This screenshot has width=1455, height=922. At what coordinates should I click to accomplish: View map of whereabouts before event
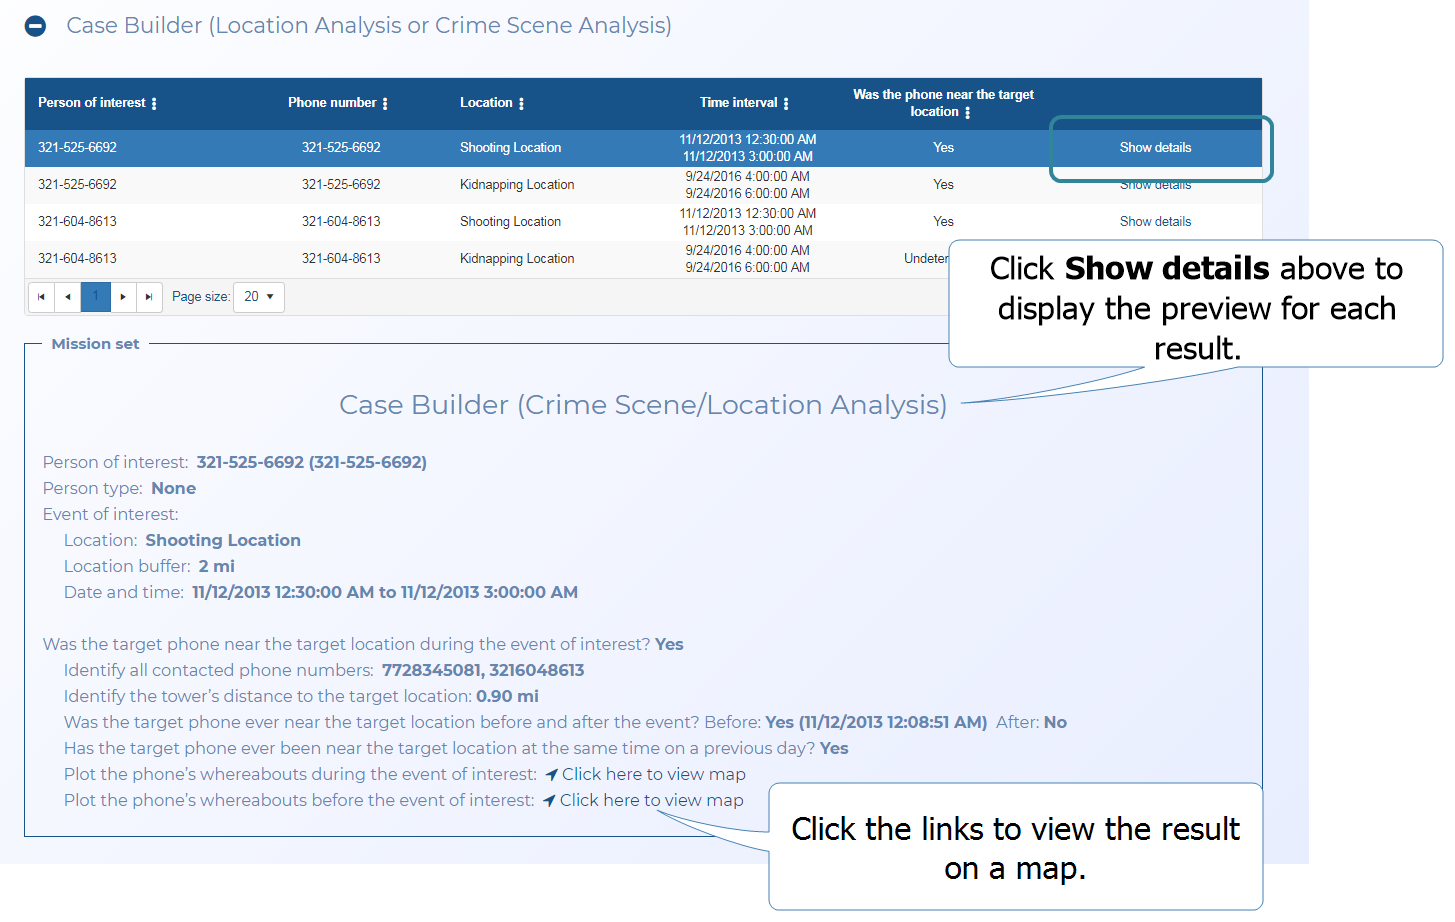tap(651, 801)
